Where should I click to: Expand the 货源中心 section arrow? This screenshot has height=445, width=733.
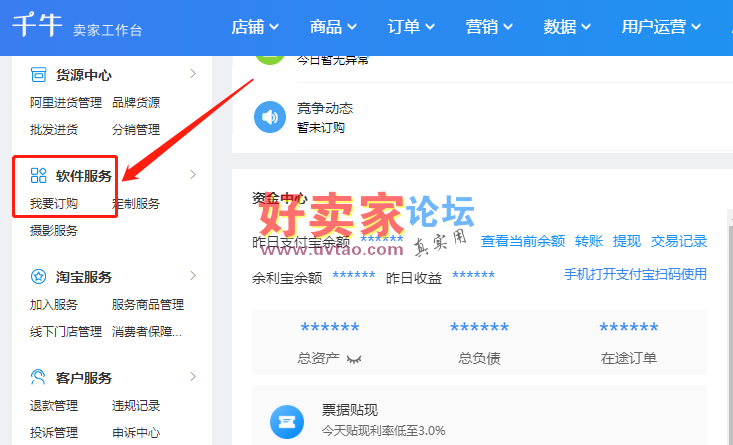coord(193,74)
